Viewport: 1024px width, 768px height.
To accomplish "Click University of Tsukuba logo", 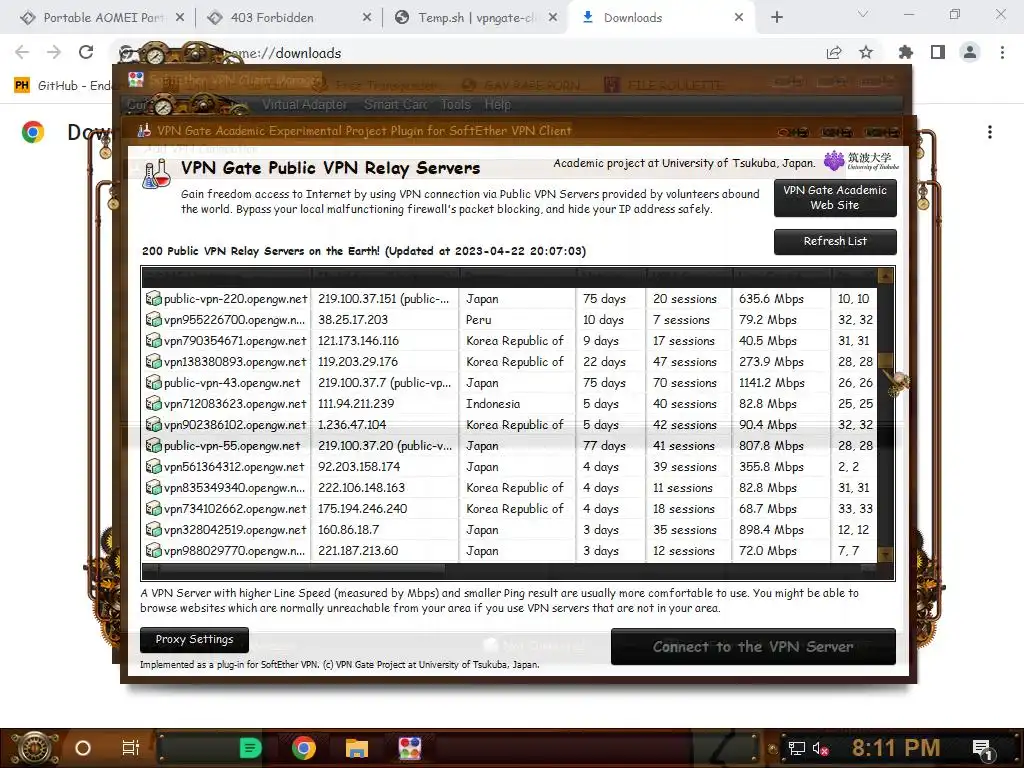I will point(861,161).
